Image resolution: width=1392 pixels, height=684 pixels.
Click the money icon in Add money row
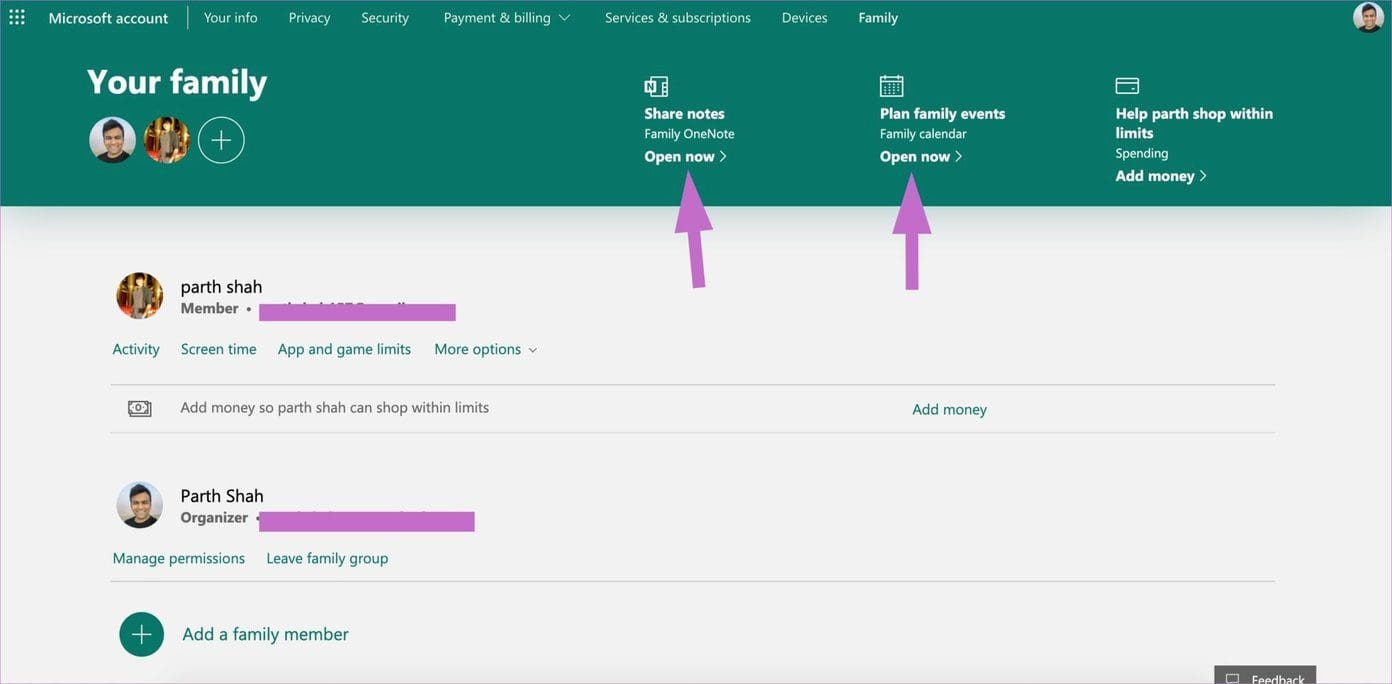coord(140,408)
